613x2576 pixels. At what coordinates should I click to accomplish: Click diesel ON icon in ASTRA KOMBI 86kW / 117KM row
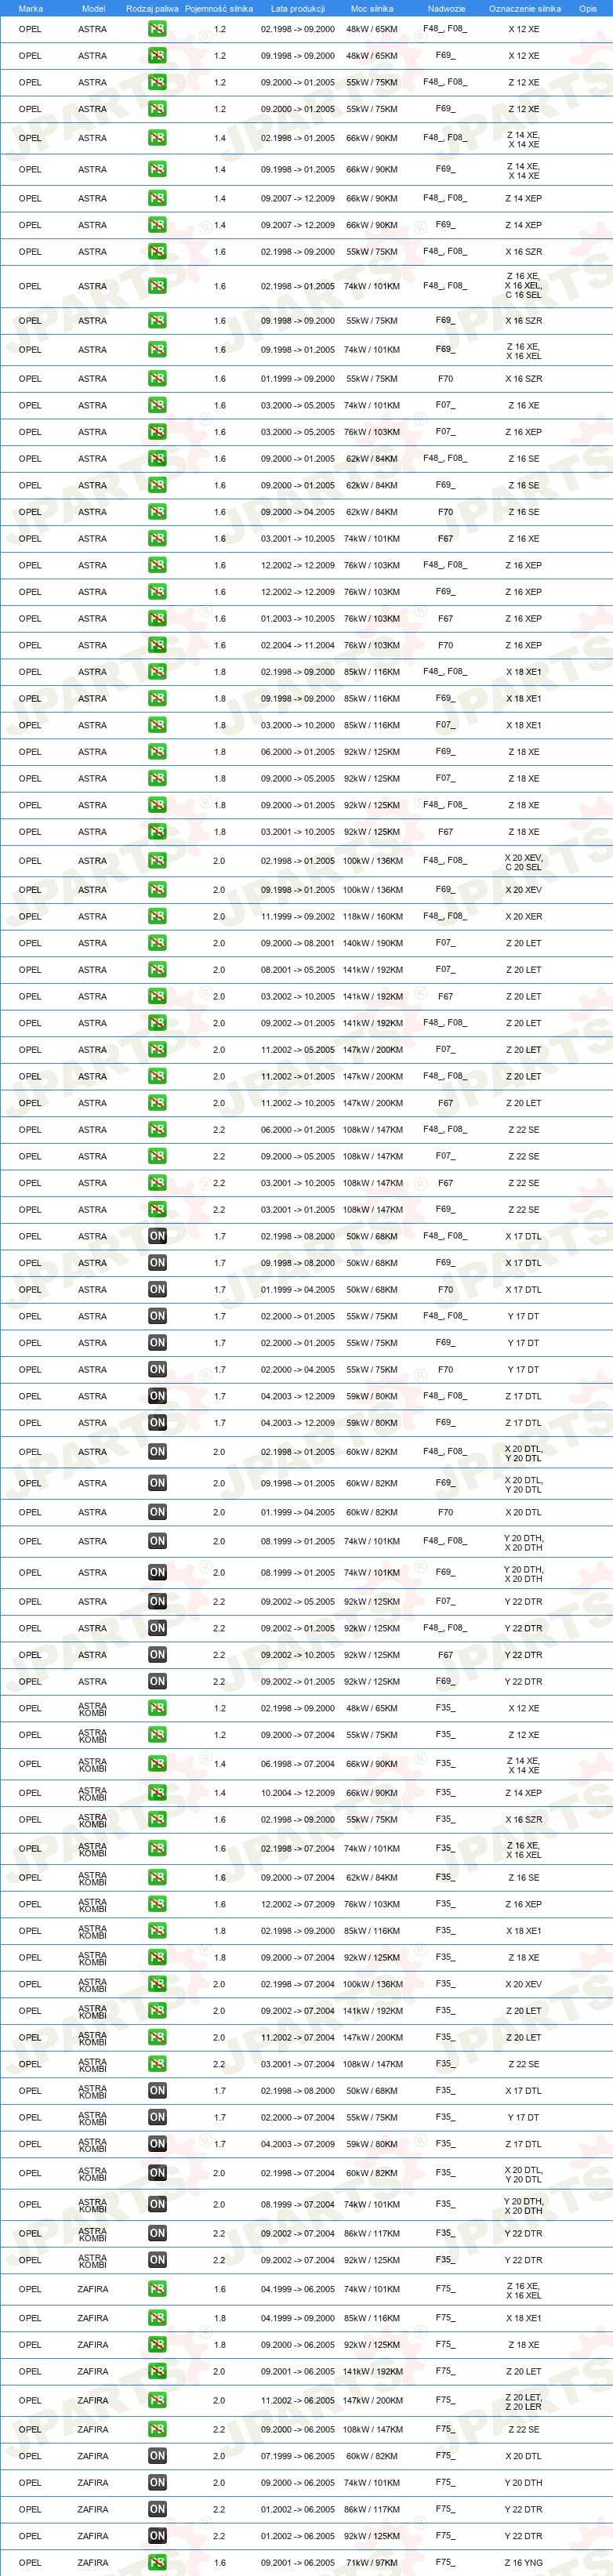(x=157, y=2233)
